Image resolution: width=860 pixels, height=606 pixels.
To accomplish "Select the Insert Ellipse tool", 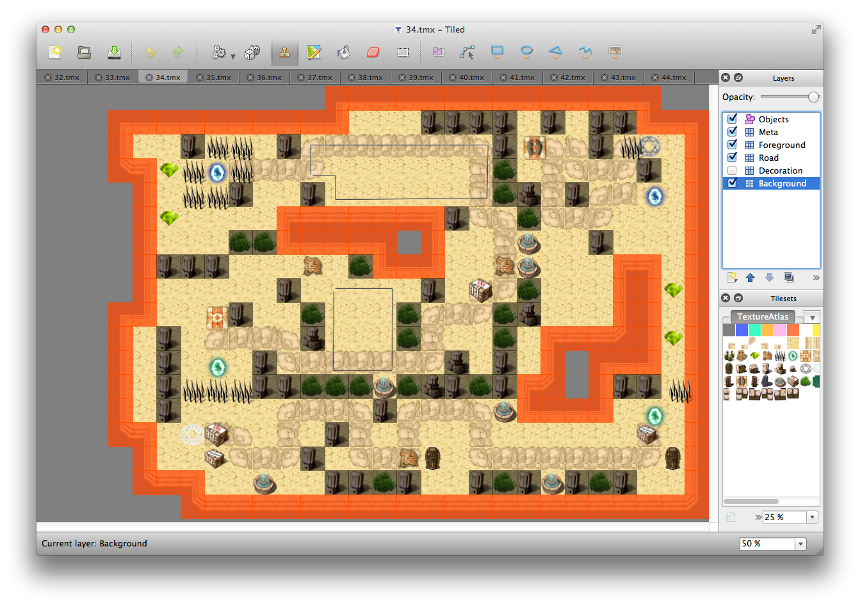I will [x=527, y=52].
